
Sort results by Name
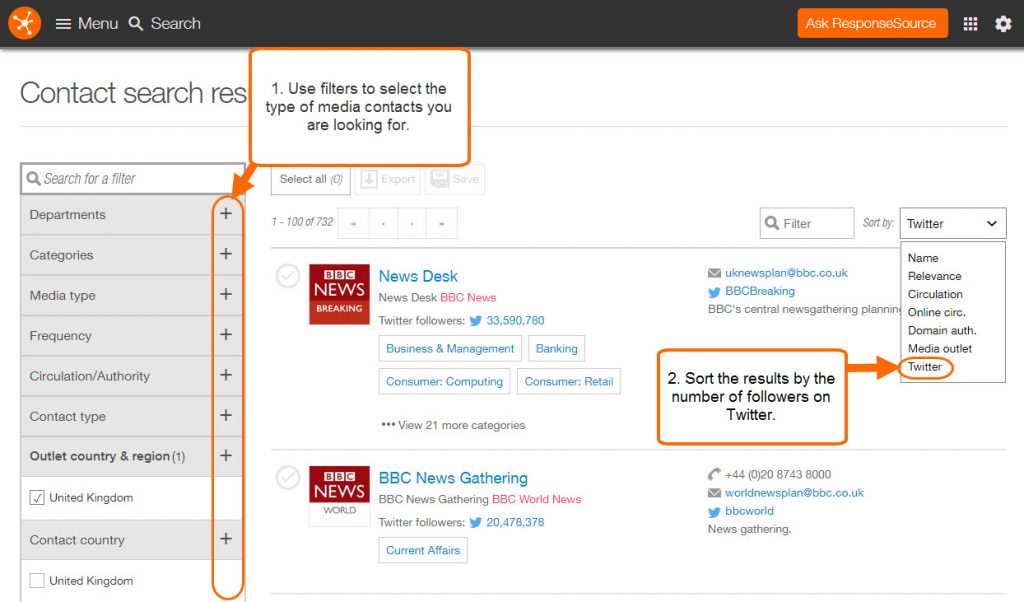click(923, 258)
